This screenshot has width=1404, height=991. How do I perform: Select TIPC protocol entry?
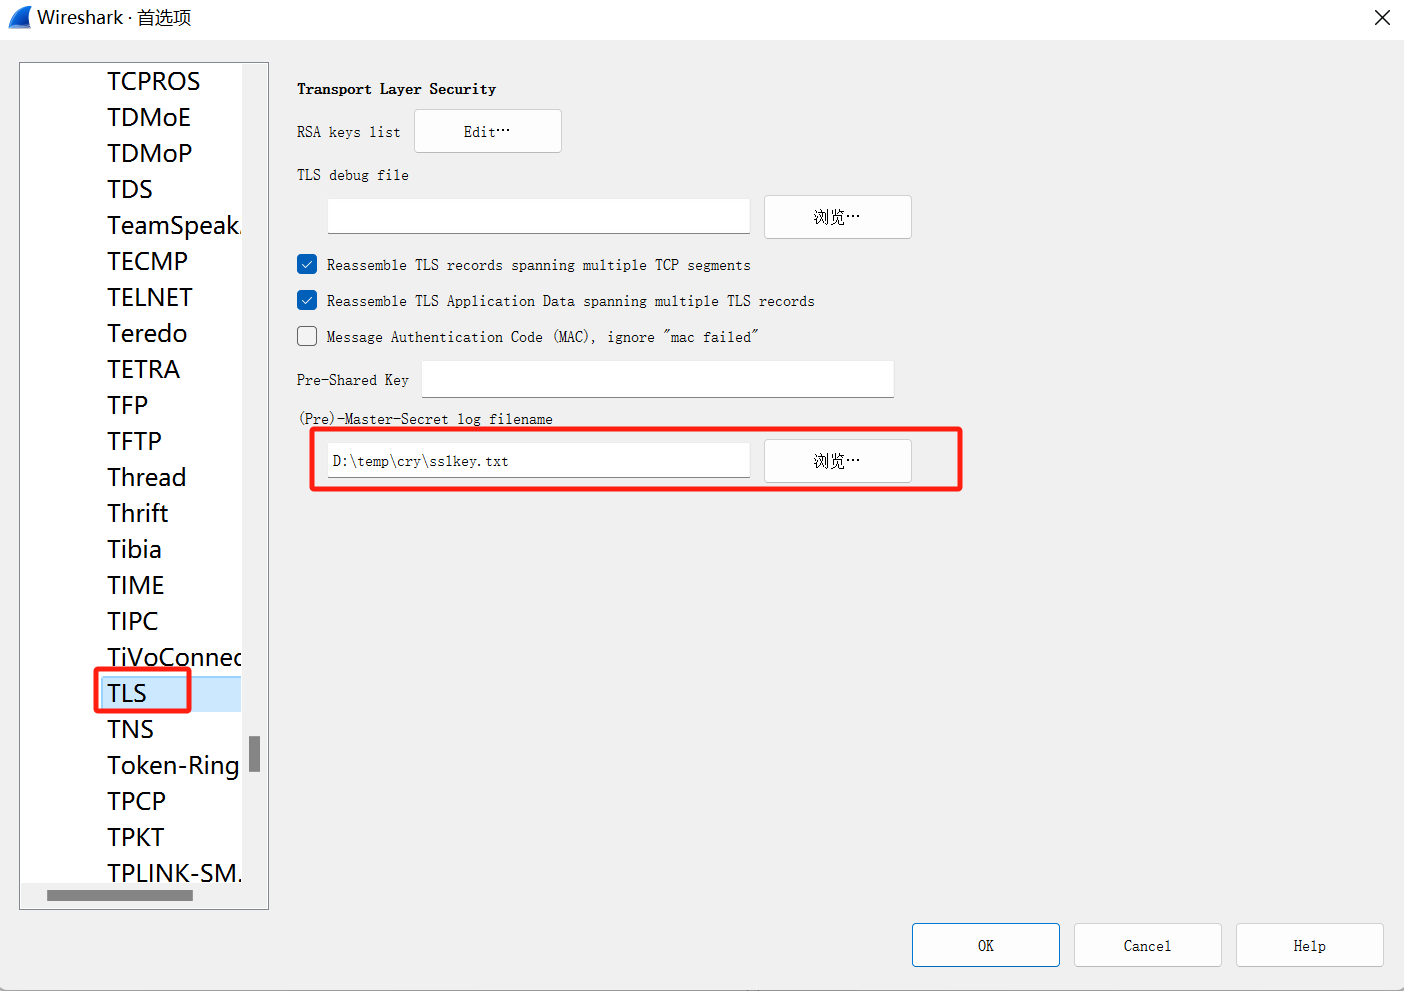pos(133,621)
